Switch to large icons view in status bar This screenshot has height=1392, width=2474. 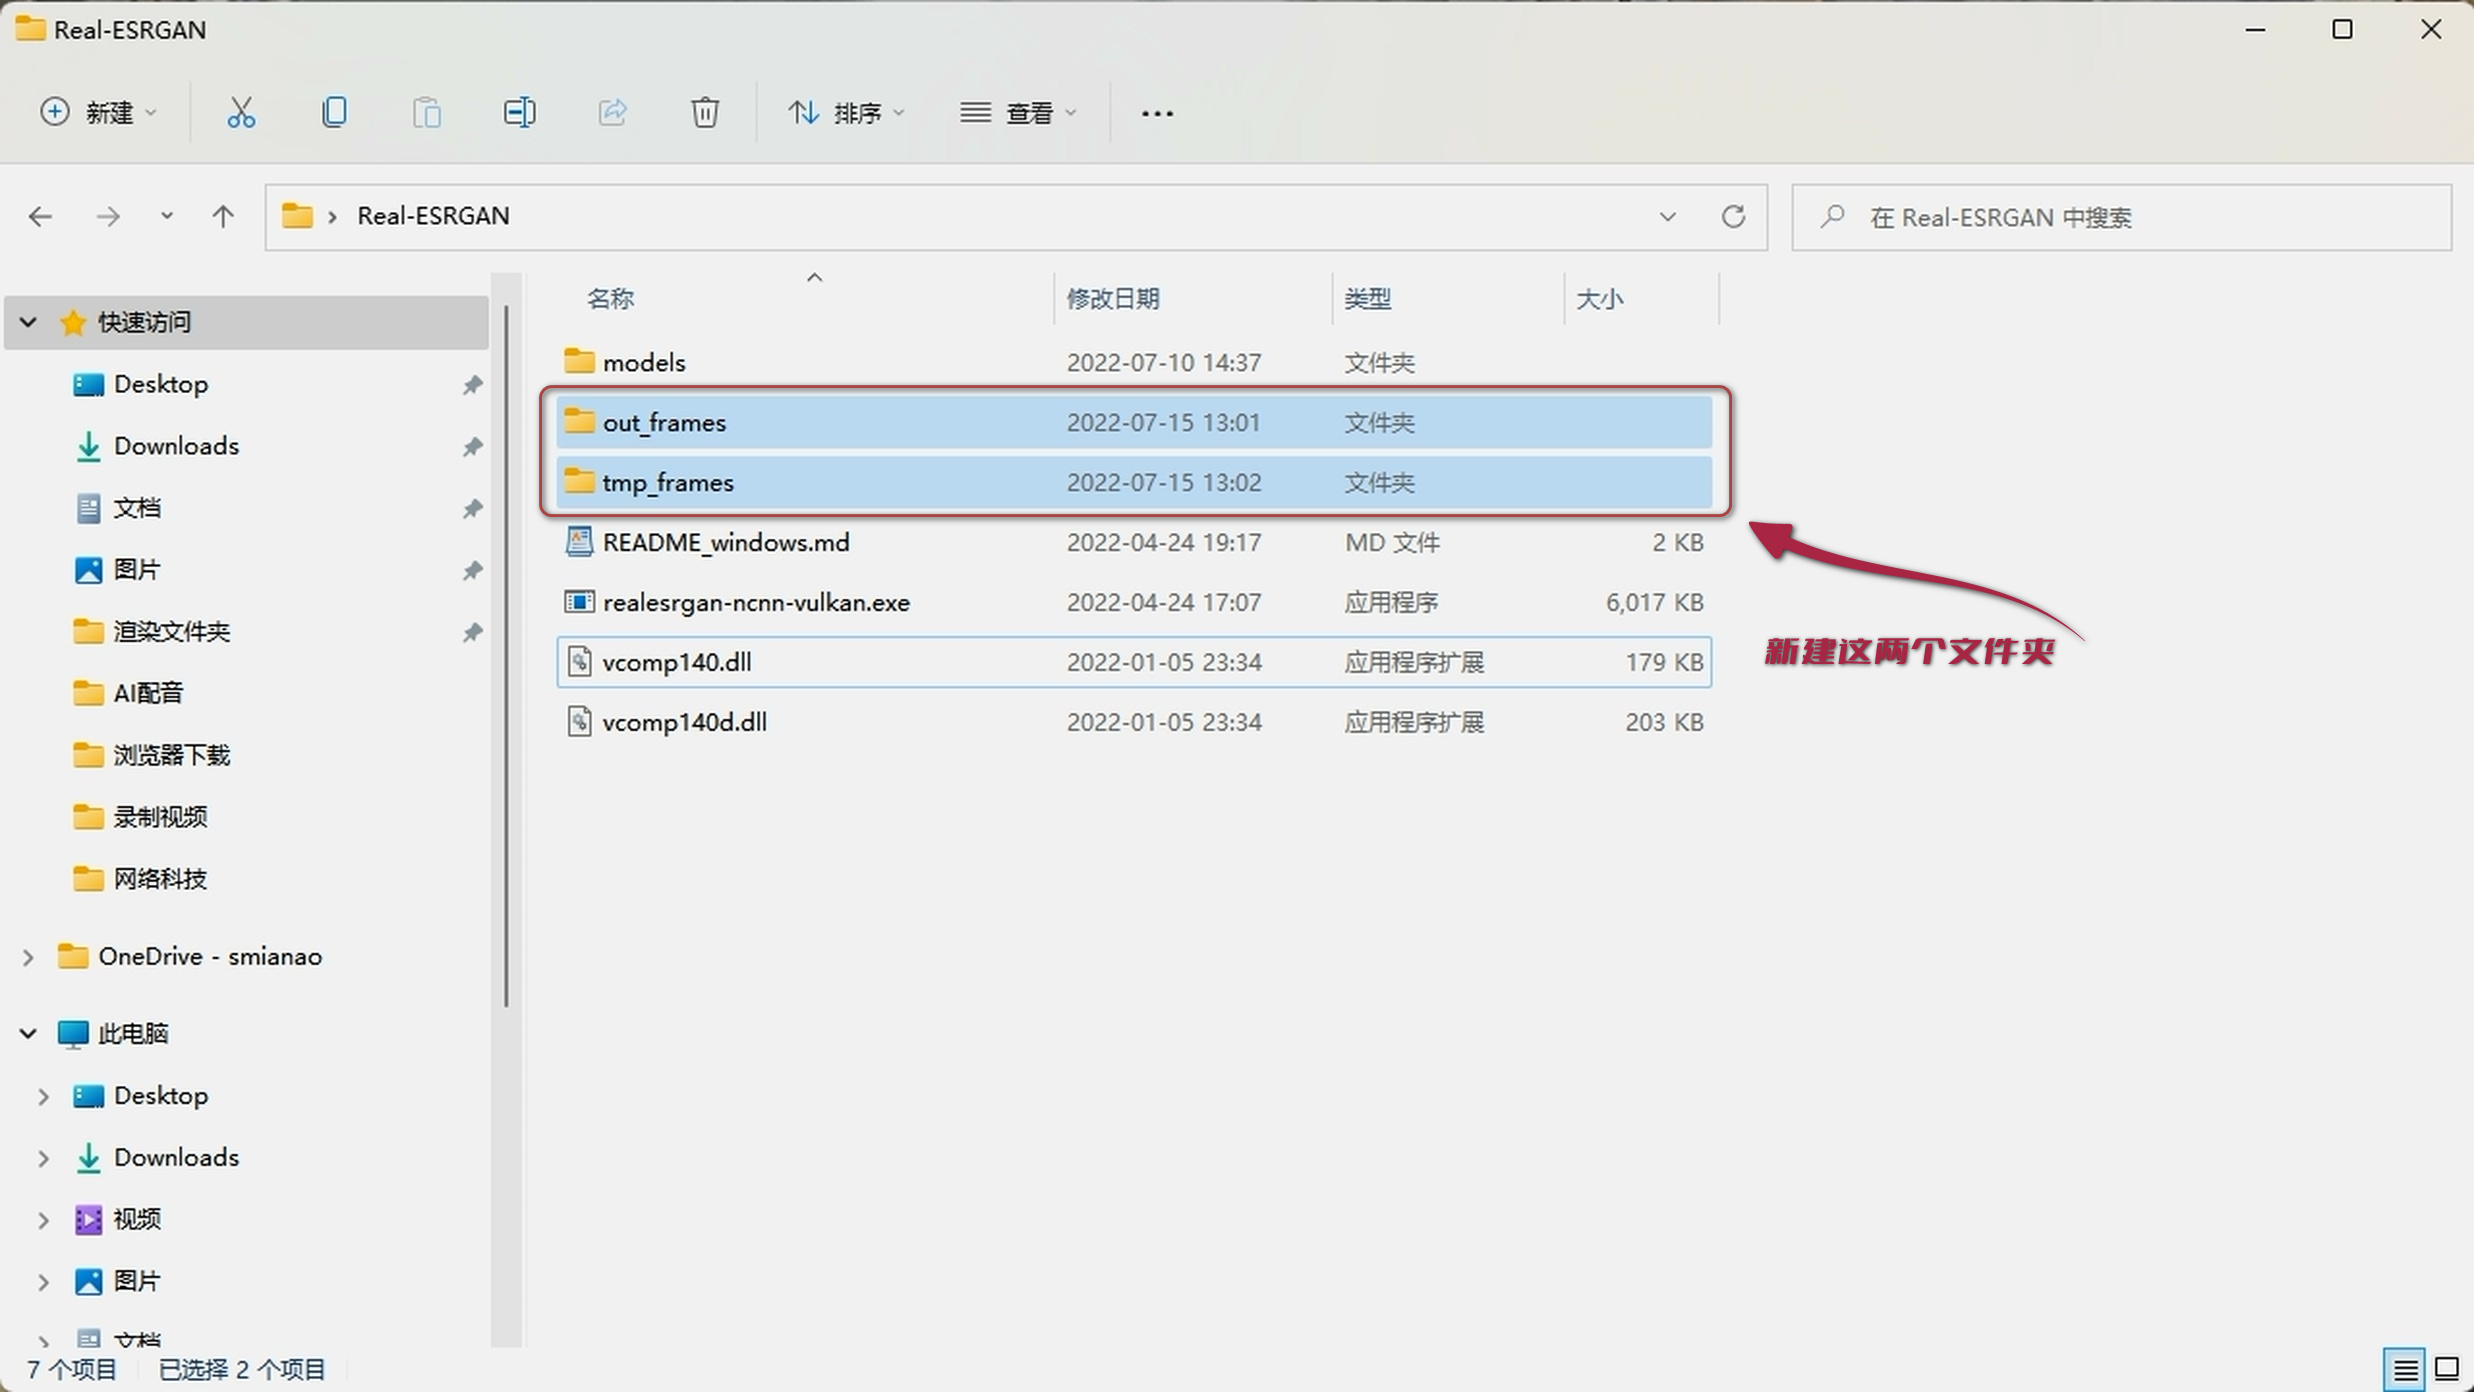tap(2446, 1368)
